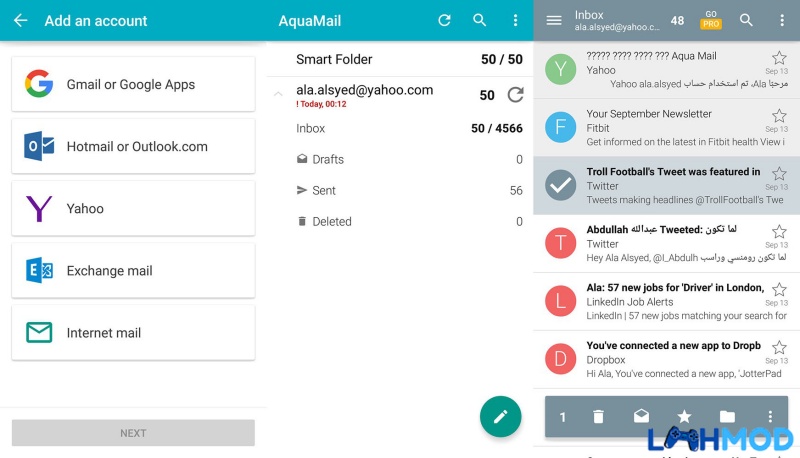
Task: Collapse the ala.alsyed@yahoo.com account folders
Action: [x=278, y=94]
